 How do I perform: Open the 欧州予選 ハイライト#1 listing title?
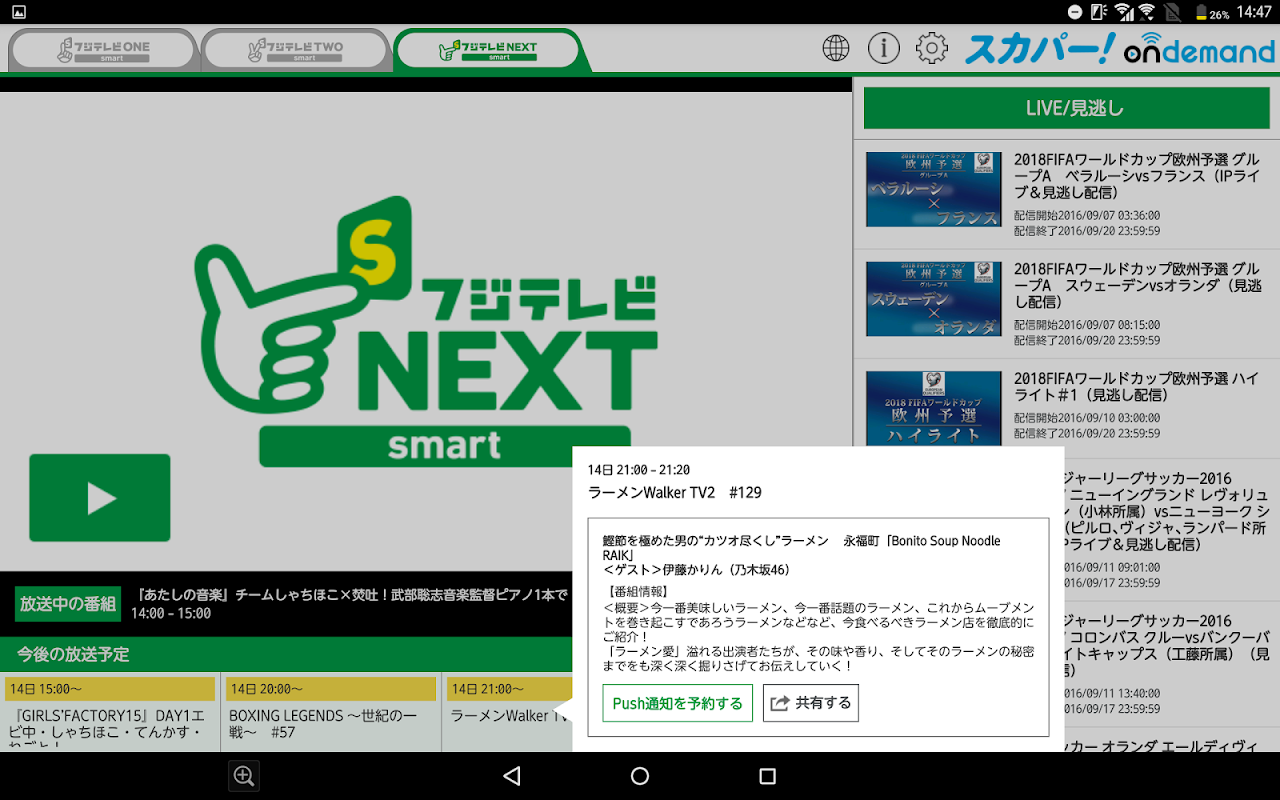pos(1137,387)
